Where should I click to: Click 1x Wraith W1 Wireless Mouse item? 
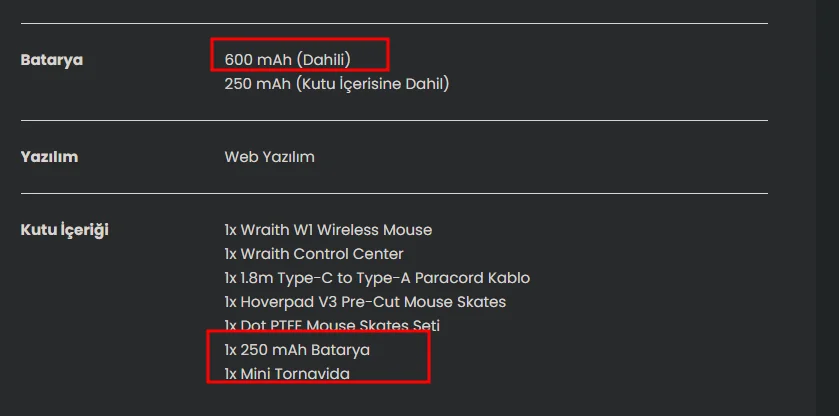pos(328,230)
